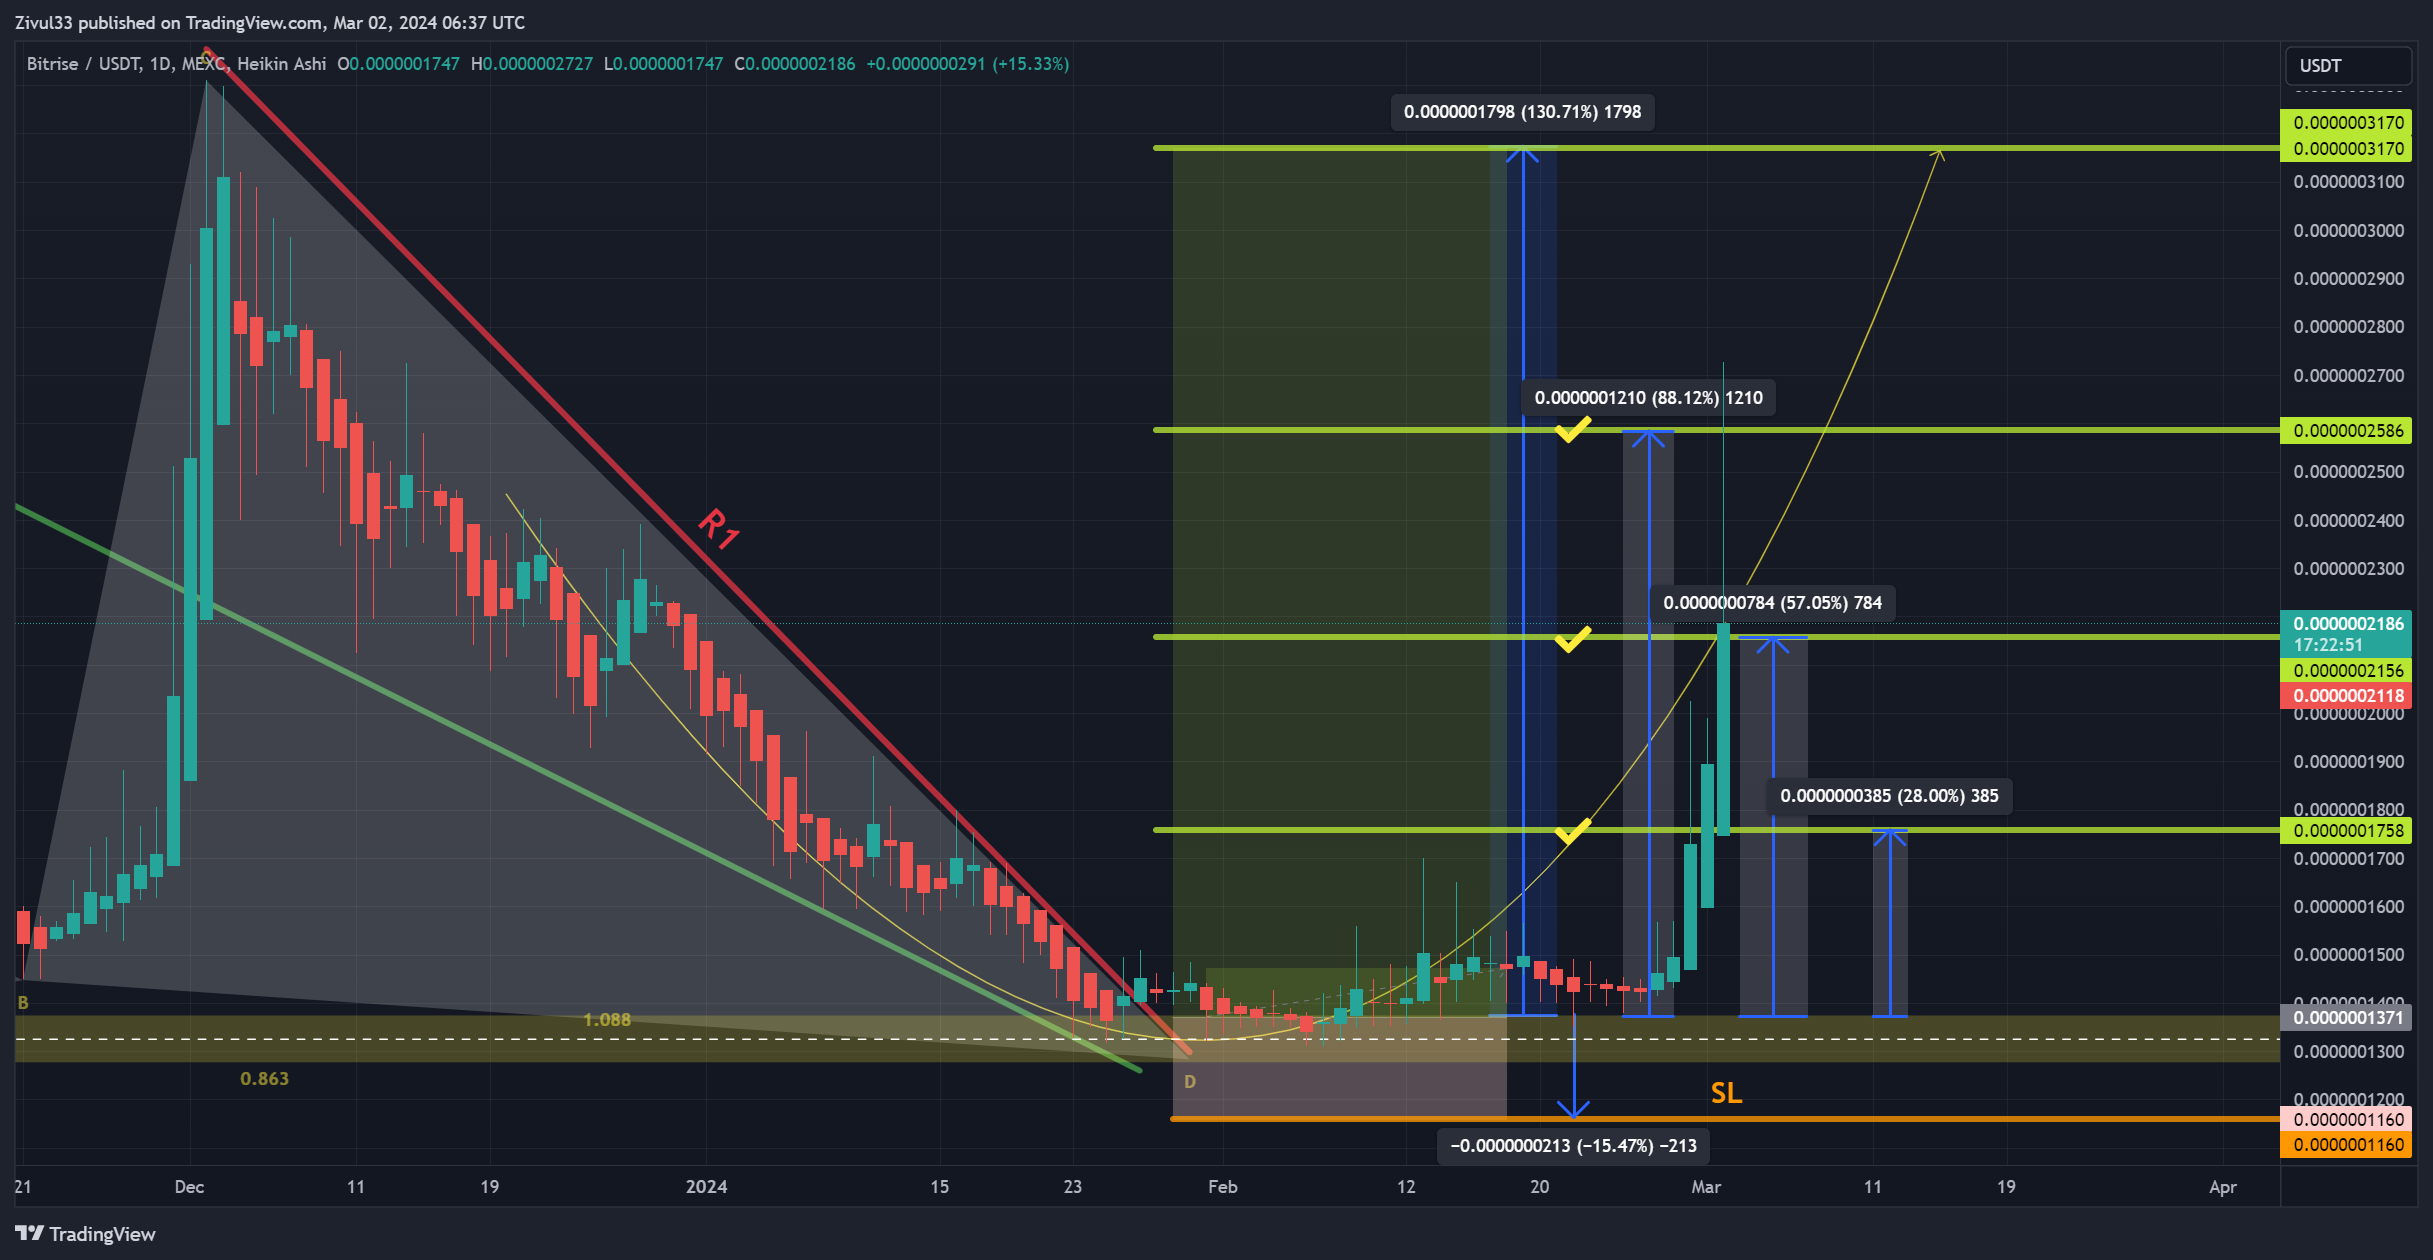Click the red R1 trendline label
2433x1260 pixels.
click(718, 528)
